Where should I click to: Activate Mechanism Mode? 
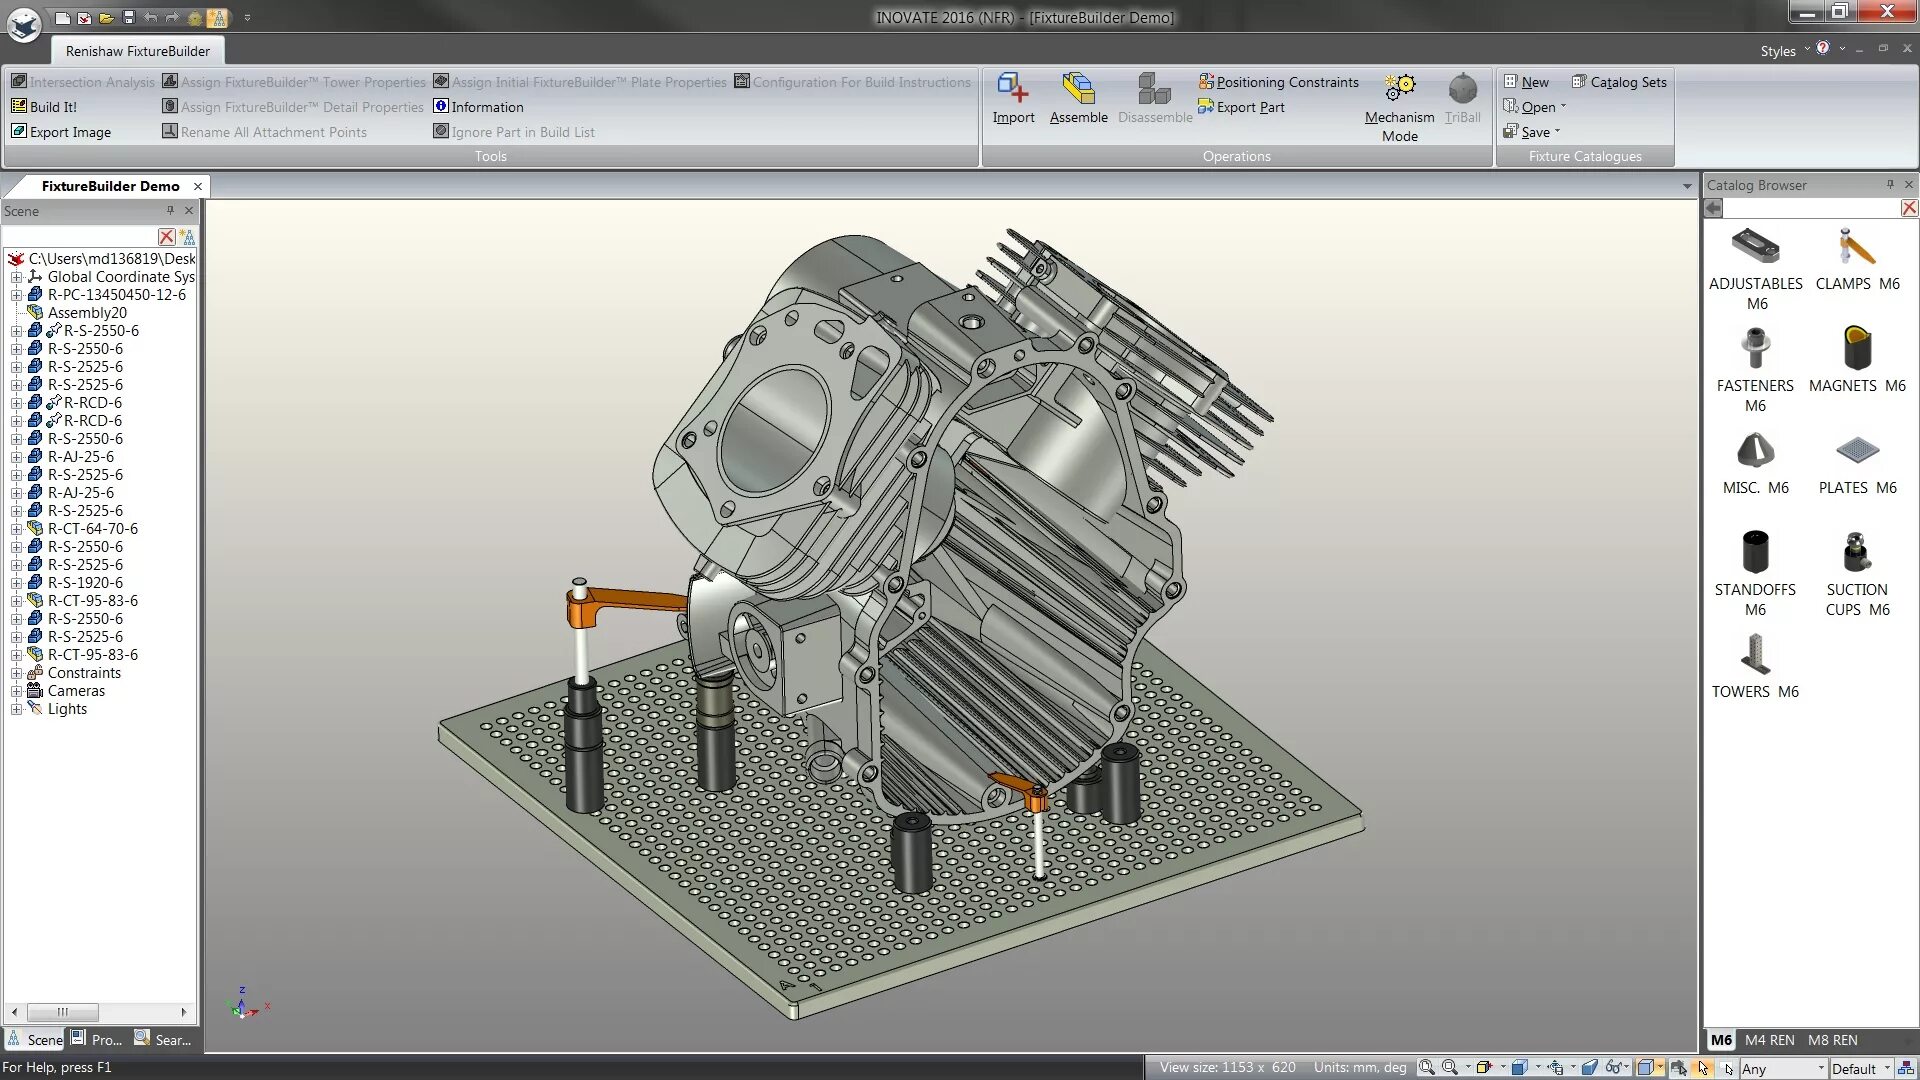pos(1399,90)
